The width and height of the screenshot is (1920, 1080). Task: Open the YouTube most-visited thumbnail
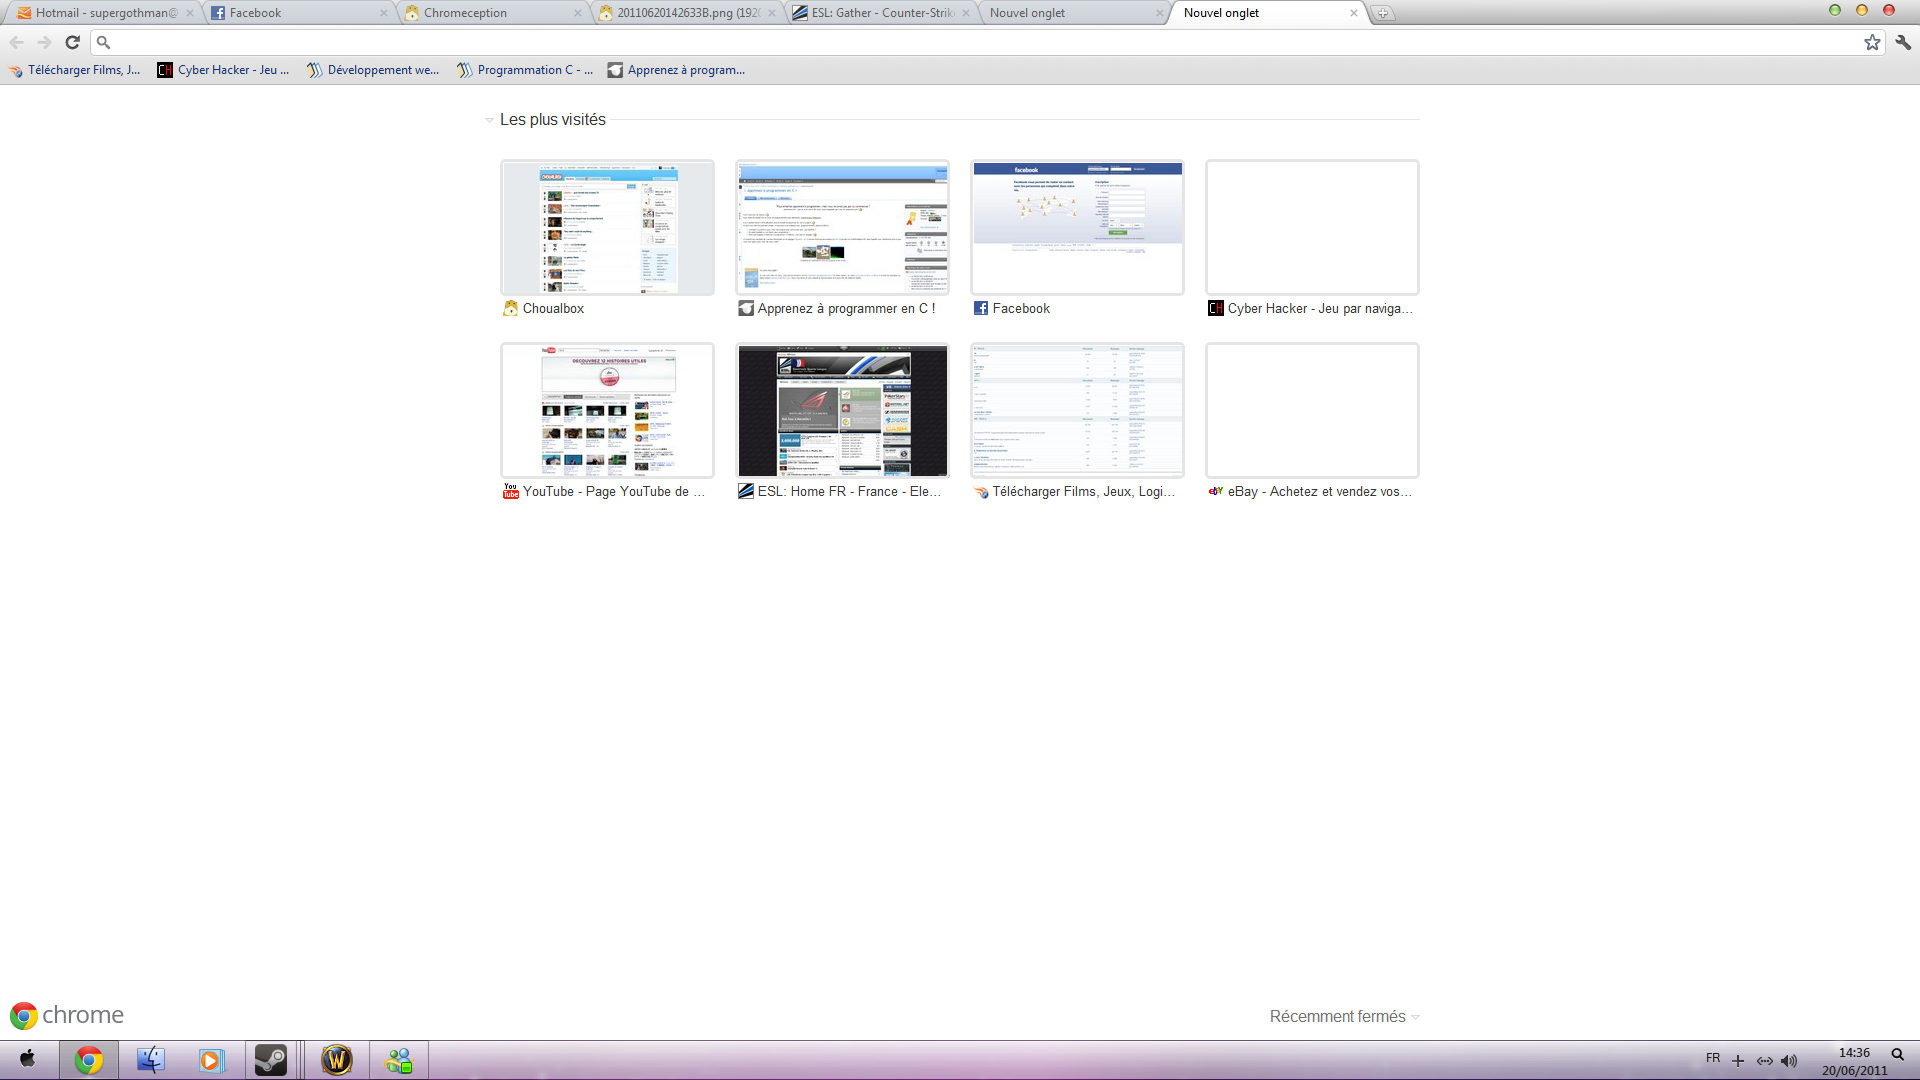[607, 410]
